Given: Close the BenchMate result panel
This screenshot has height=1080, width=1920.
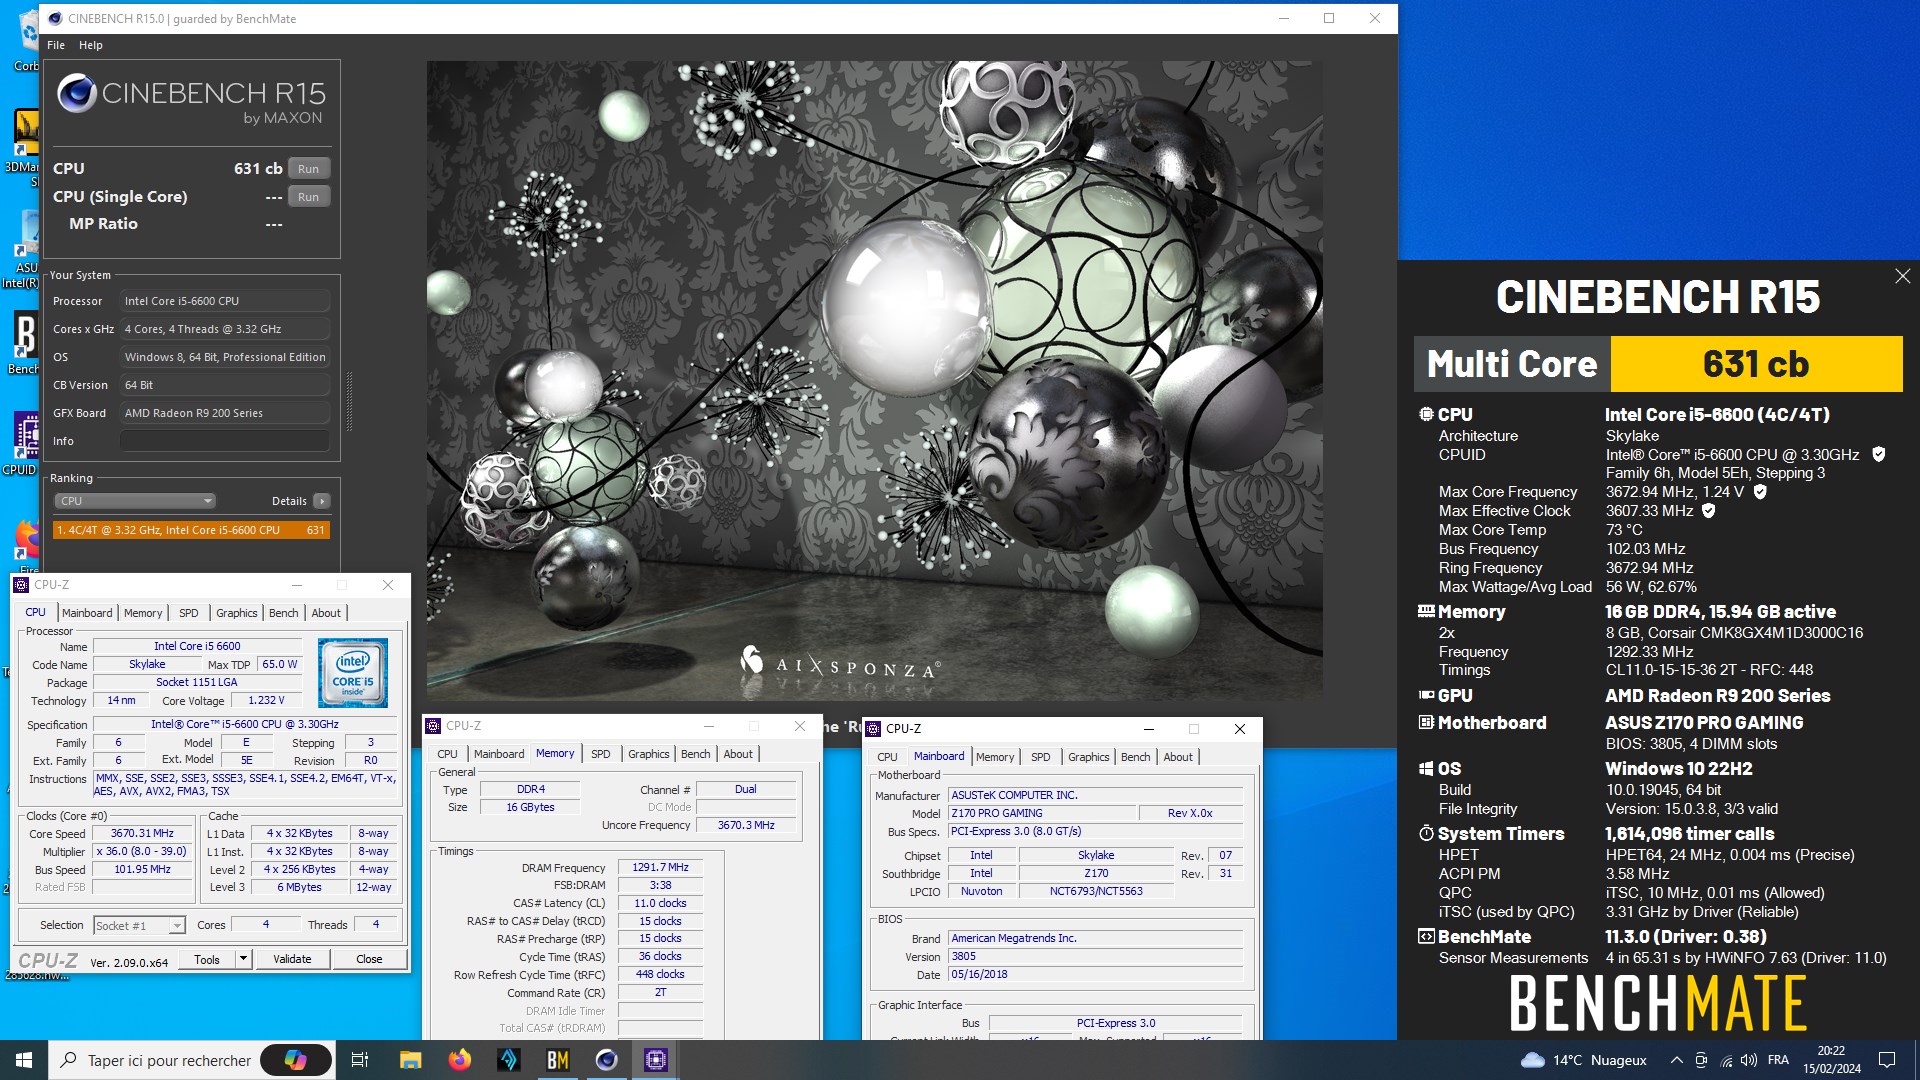Looking at the screenshot, I should [1902, 276].
